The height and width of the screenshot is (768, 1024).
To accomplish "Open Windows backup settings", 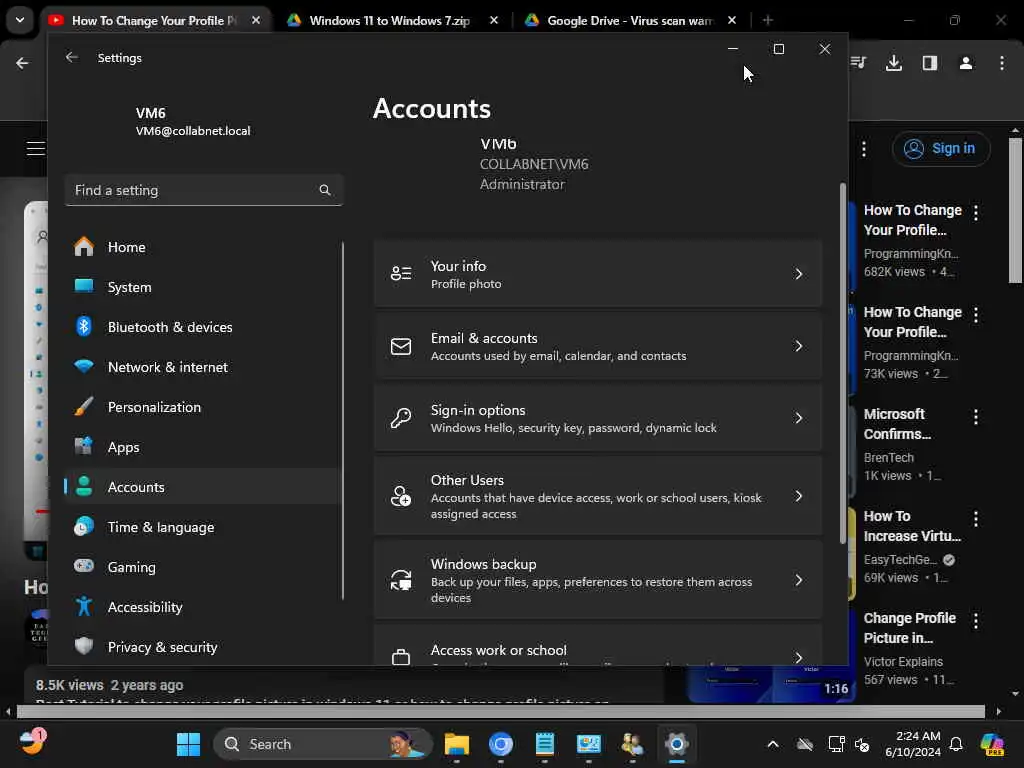I will coord(598,580).
